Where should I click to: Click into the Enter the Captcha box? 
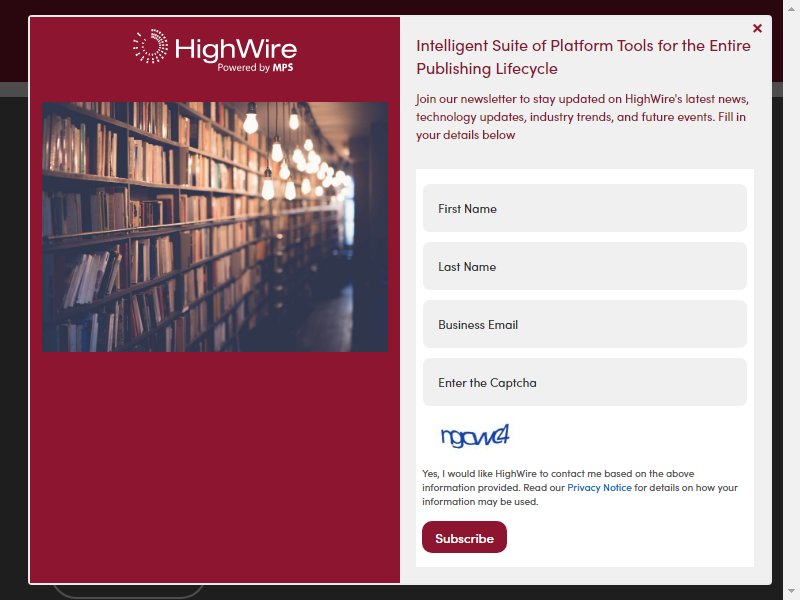(585, 383)
